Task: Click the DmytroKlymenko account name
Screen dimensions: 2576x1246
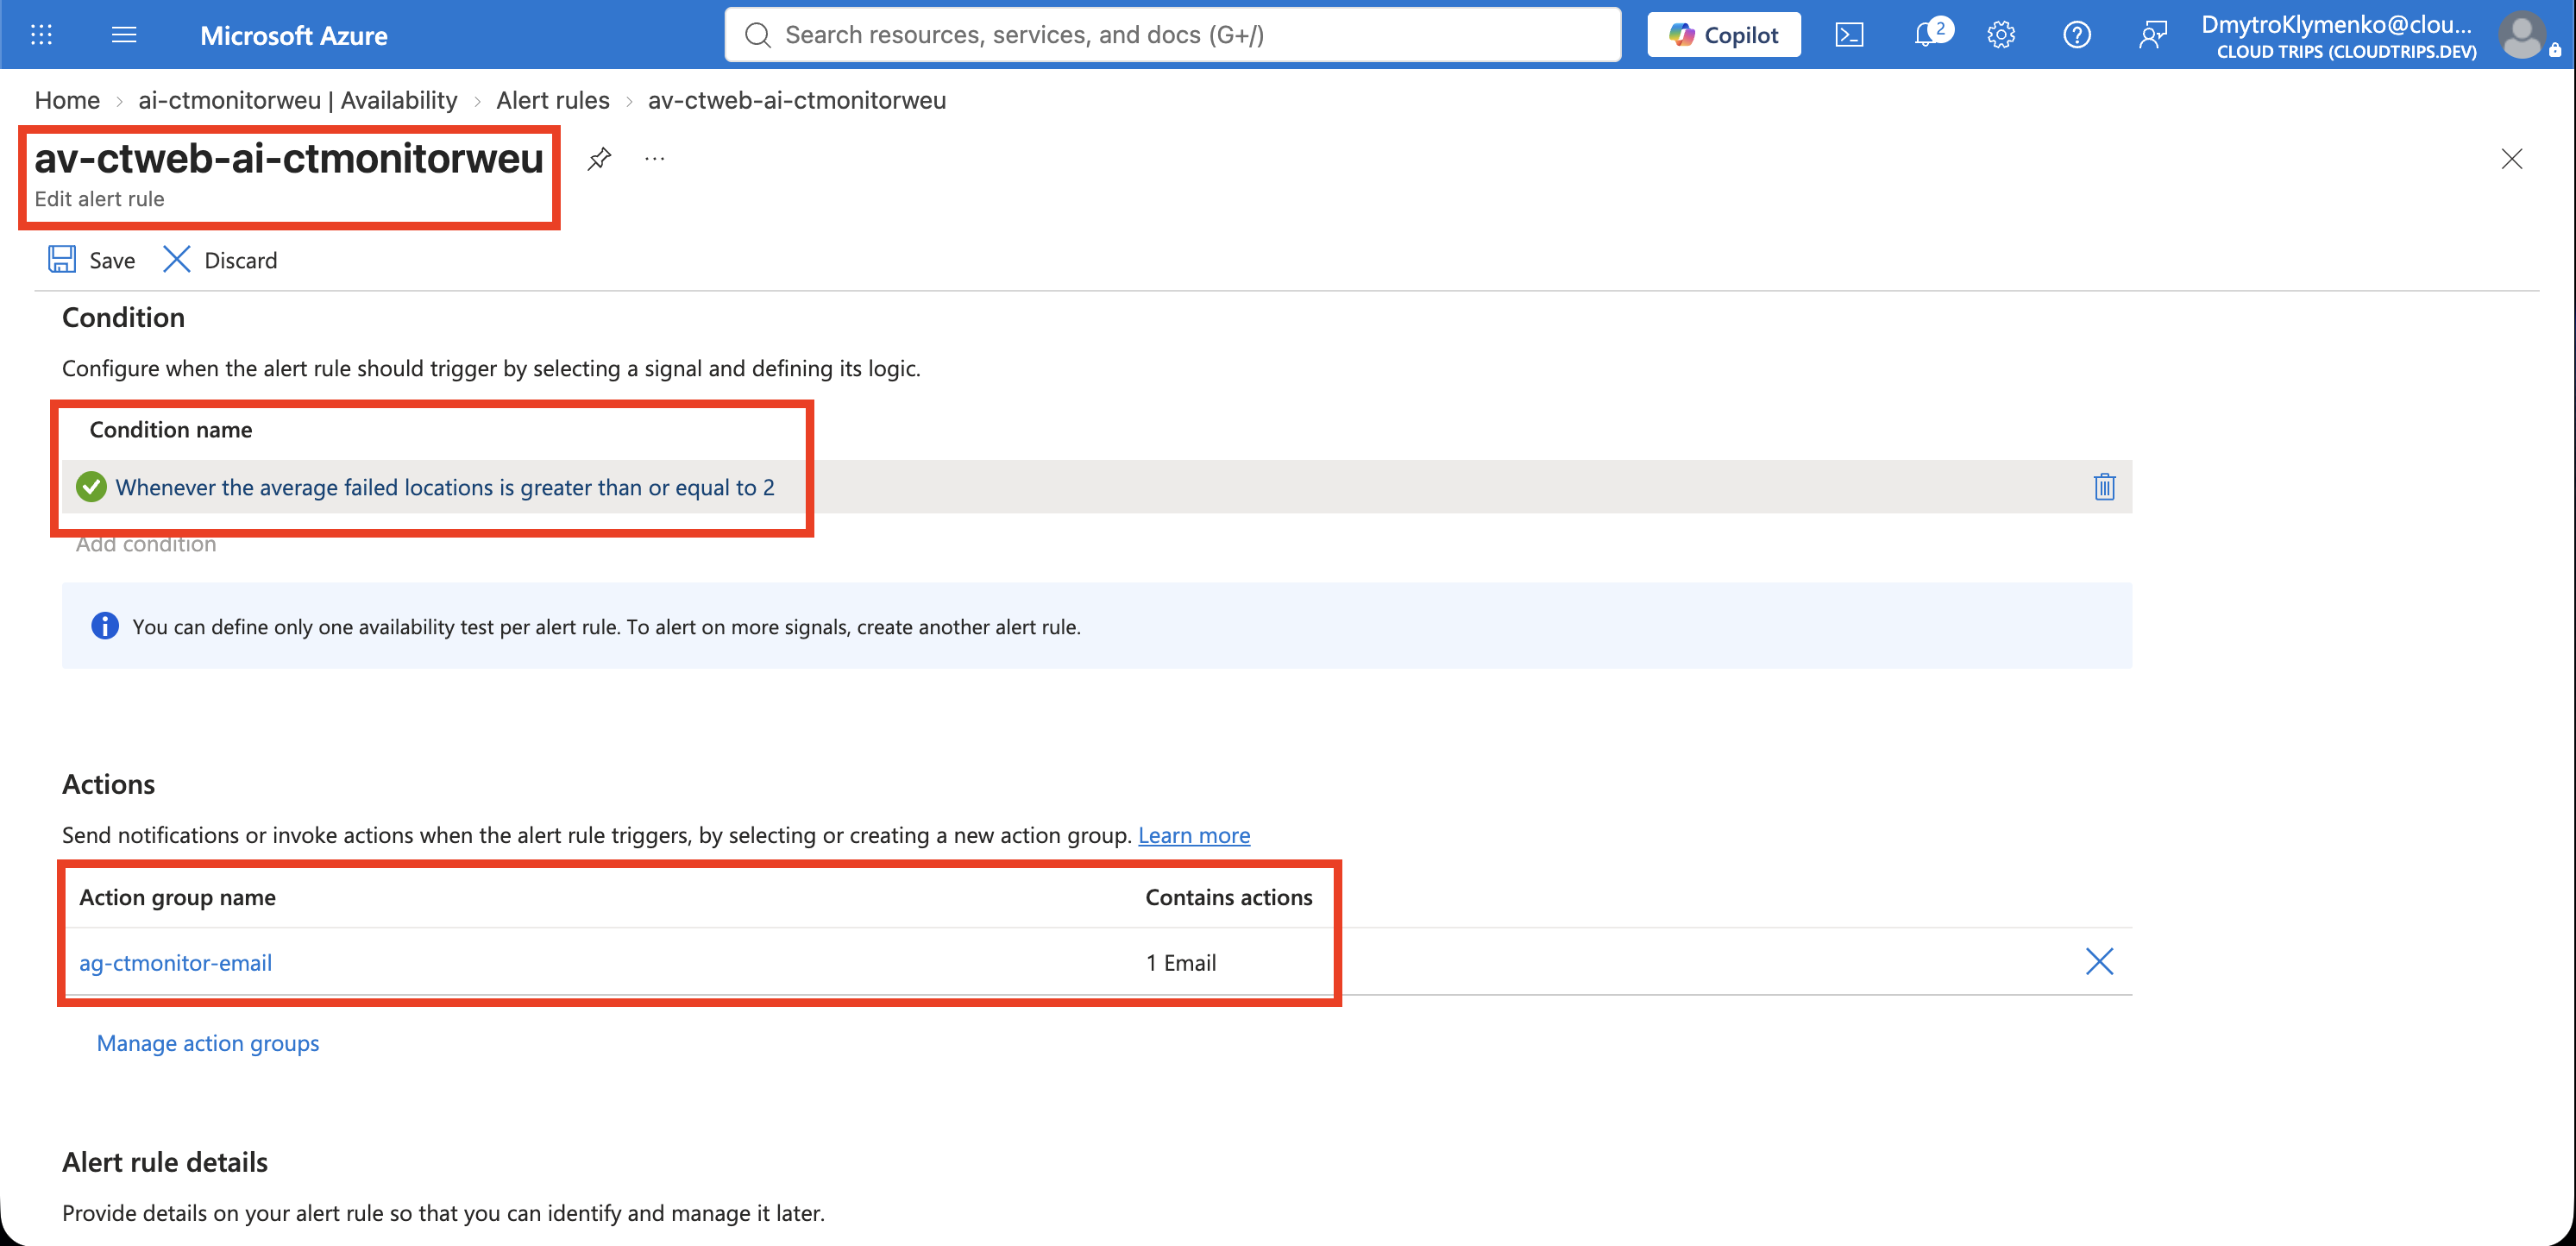Action: click(2336, 24)
